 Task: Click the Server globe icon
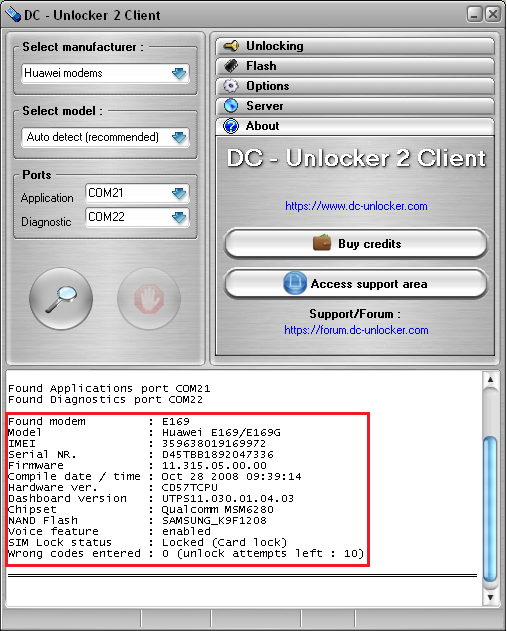[x=231, y=106]
